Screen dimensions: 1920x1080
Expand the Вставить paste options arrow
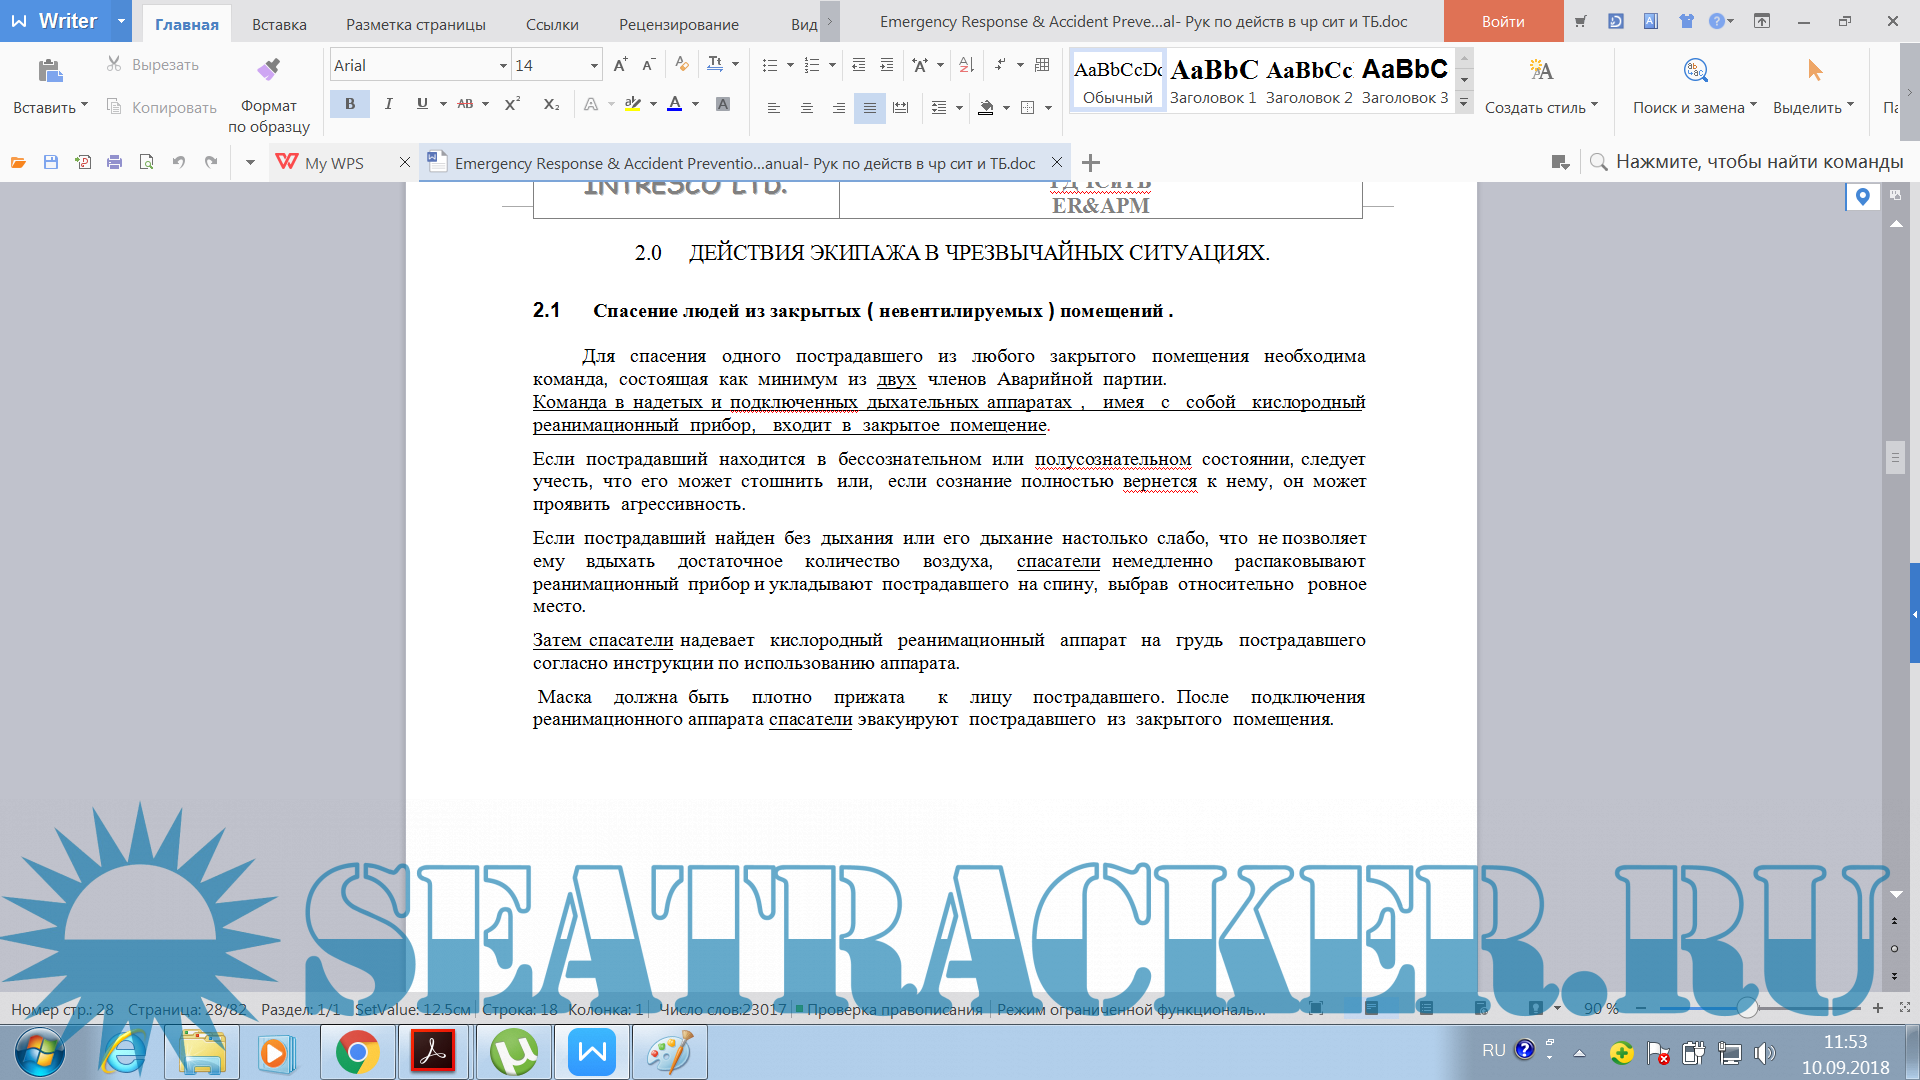[x=84, y=105]
